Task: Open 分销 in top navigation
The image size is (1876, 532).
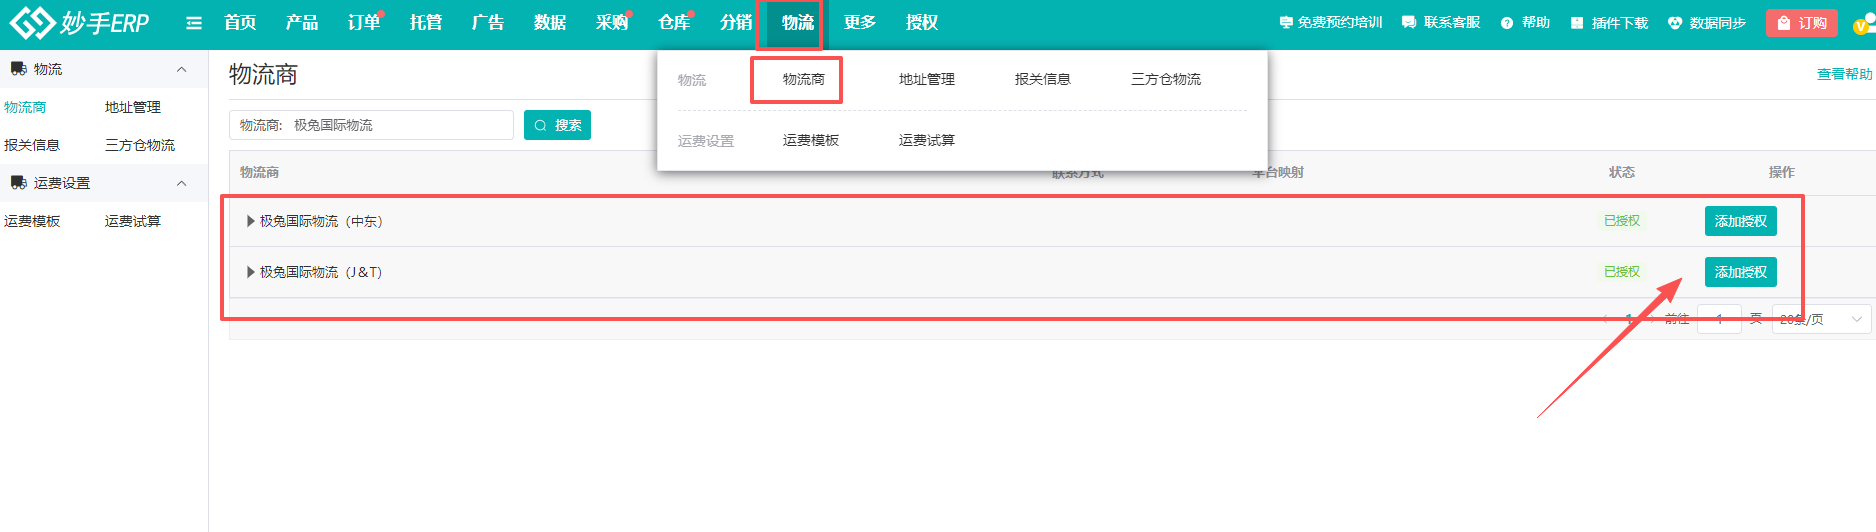Action: (736, 23)
